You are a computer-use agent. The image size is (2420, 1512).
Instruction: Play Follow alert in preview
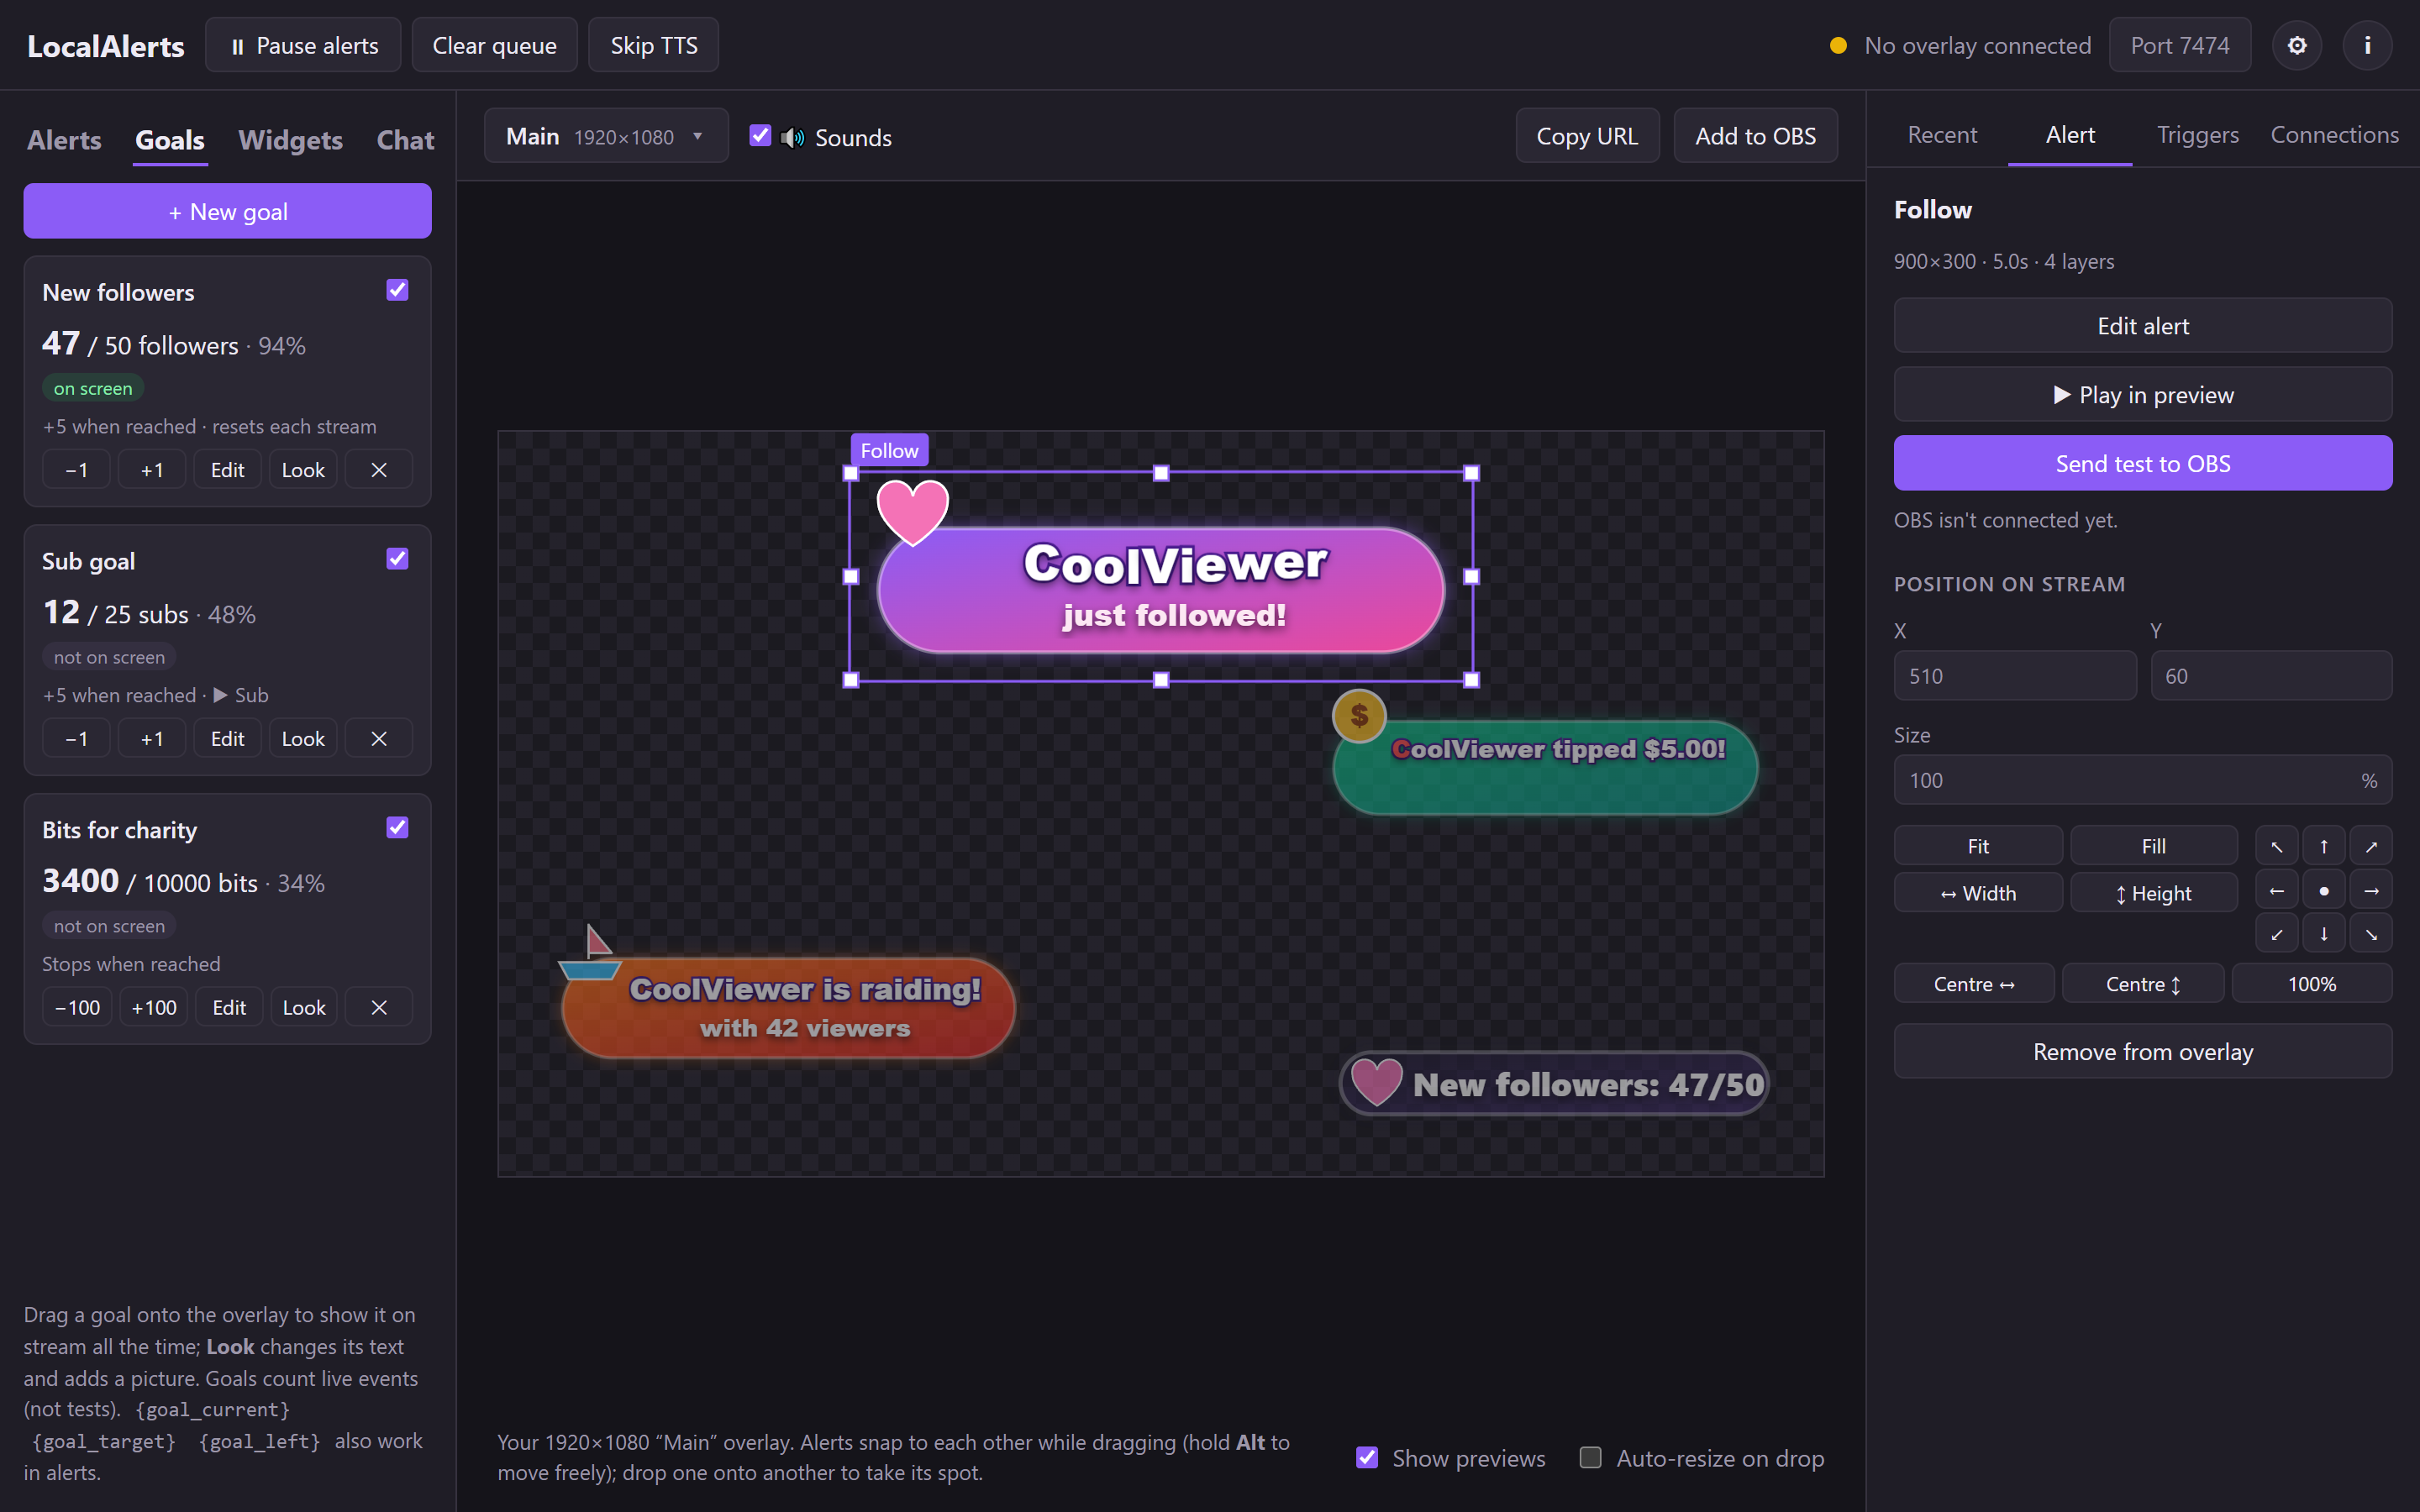click(2143, 394)
